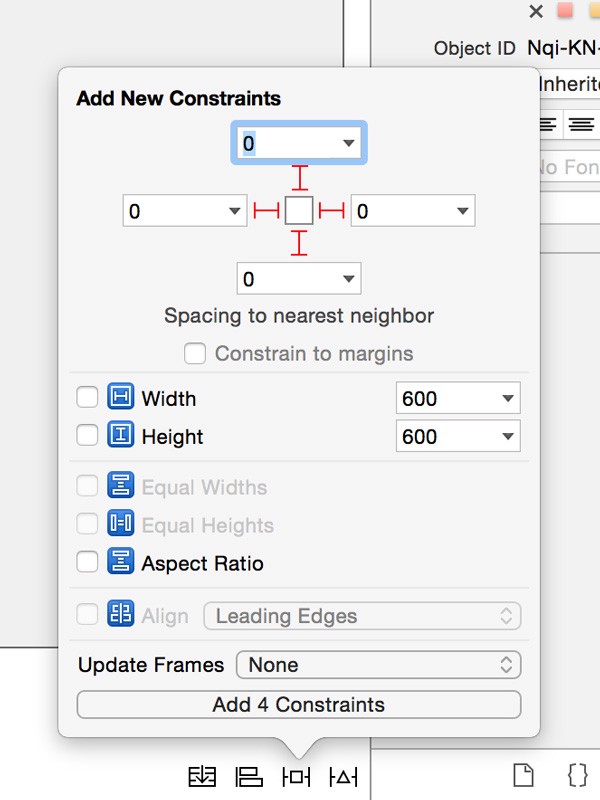Toggle the top spacing constraint strut
The height and width of the screenshot is (800, 600).
(299, 178)
